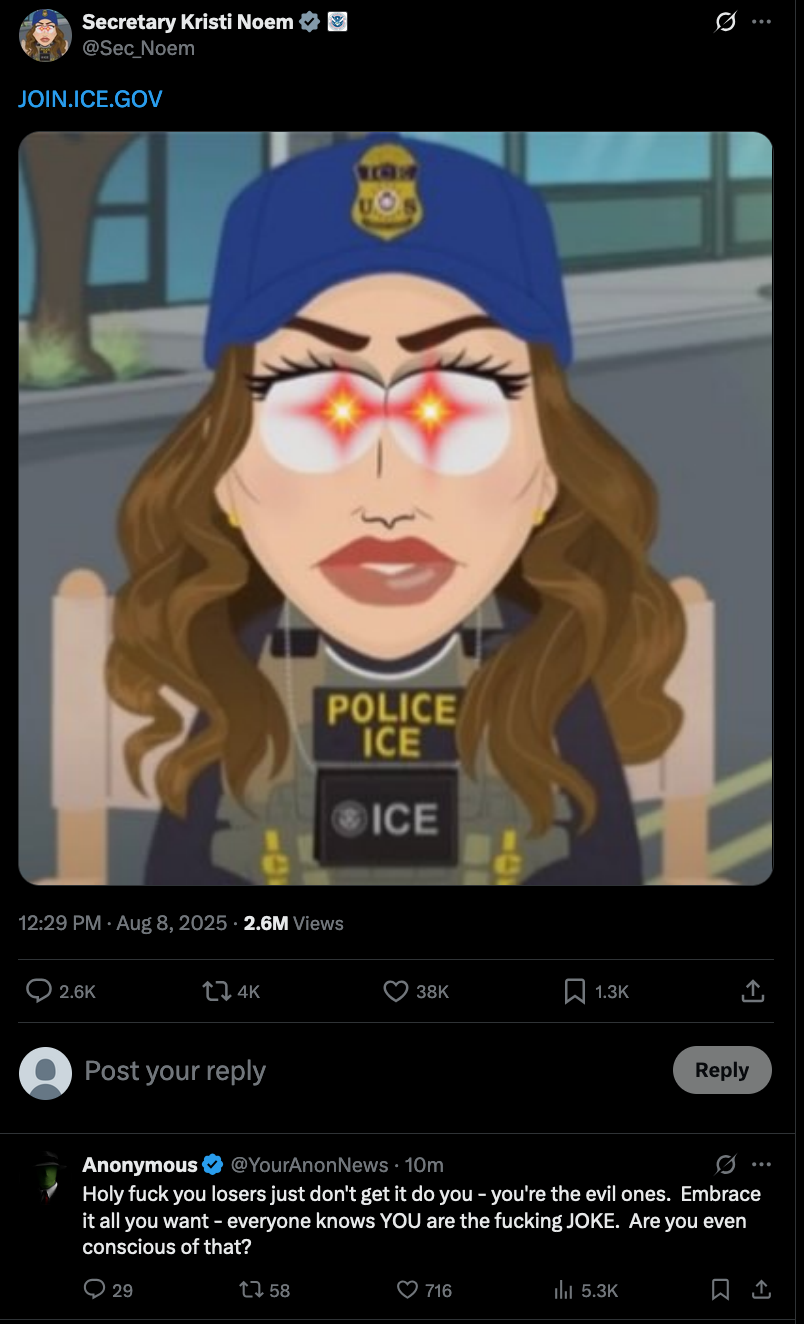Bookmark the main post showing 1.3K
Screen dimensions: 804x1324
coord(575,991)
